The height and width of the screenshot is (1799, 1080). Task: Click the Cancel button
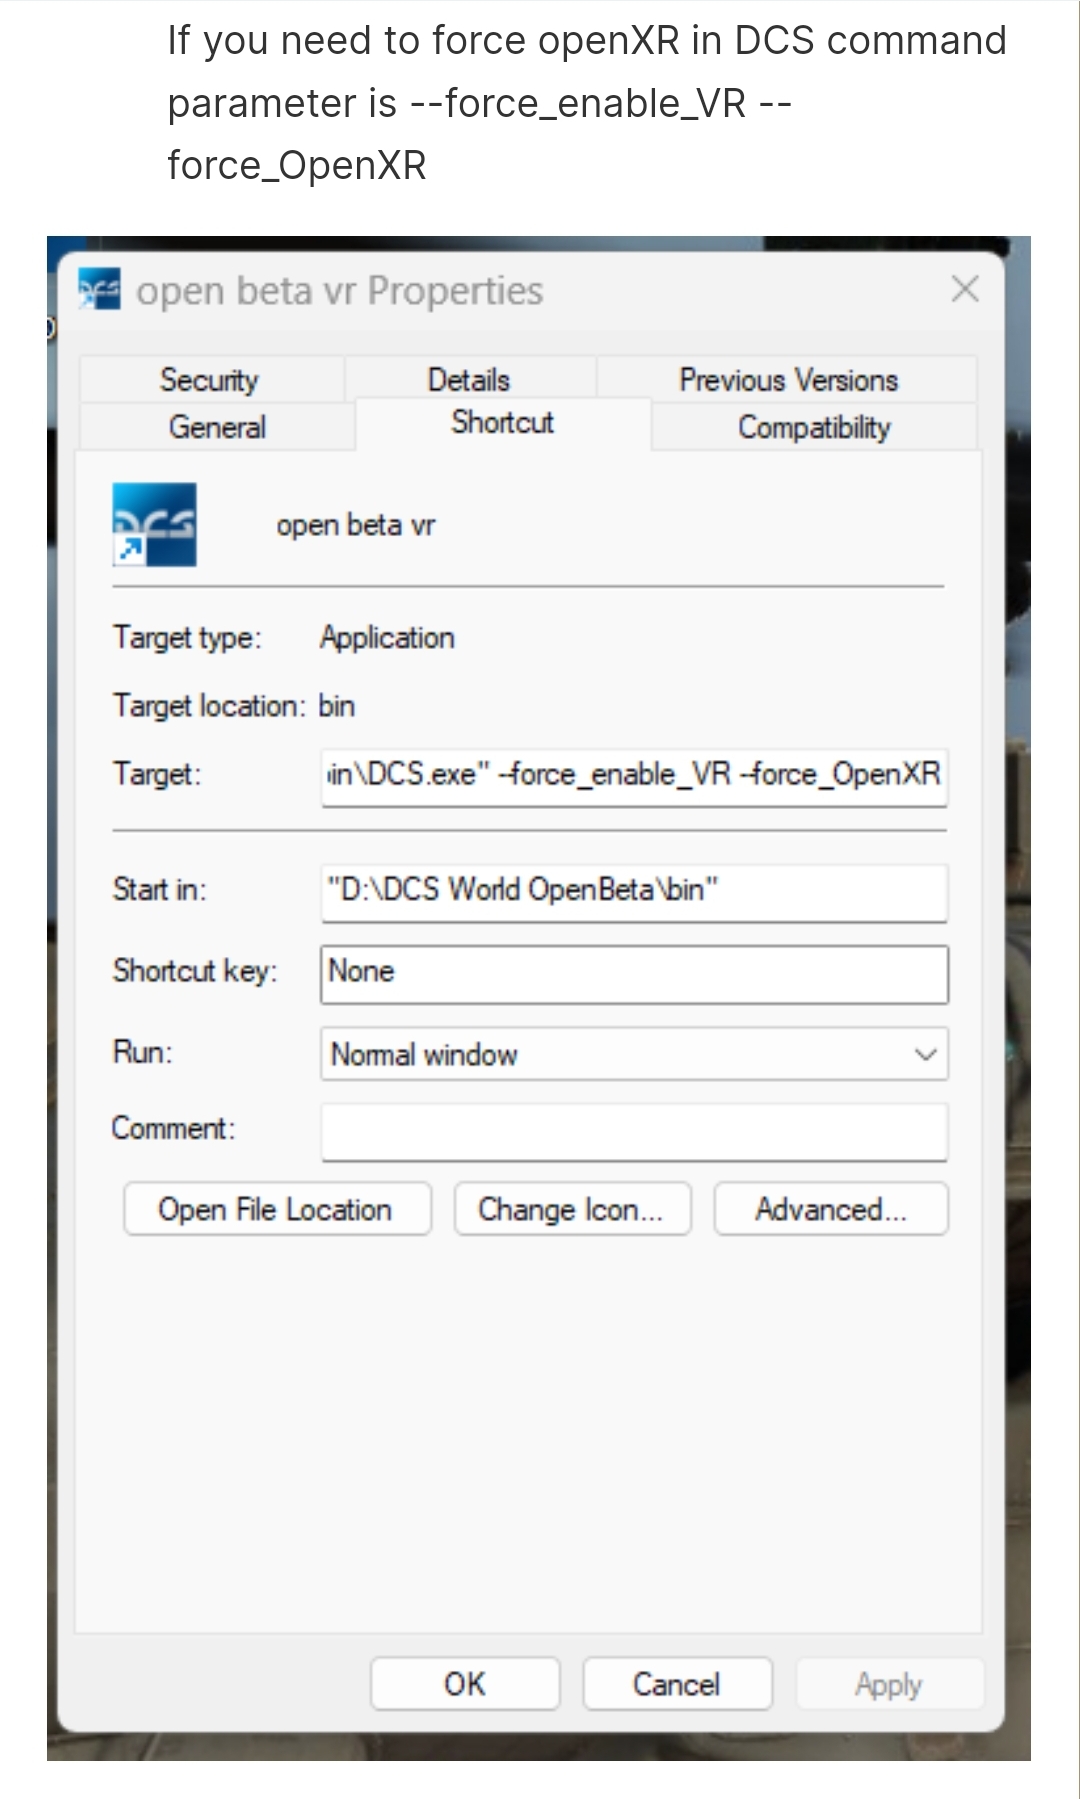pos(677,1683)
